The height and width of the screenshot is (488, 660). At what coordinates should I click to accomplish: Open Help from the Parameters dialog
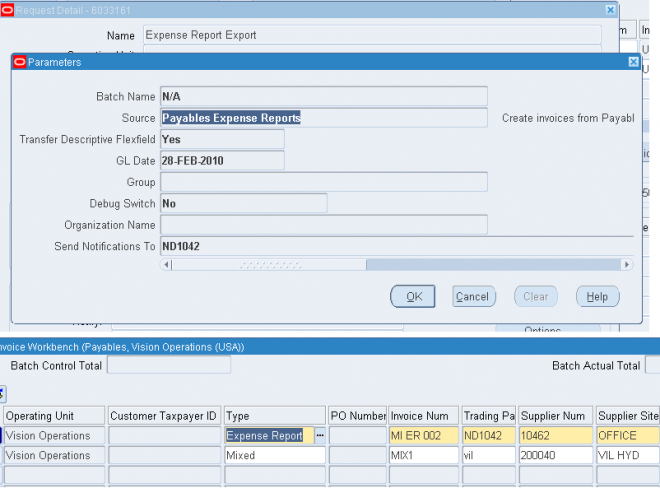(x=597, y=296)
